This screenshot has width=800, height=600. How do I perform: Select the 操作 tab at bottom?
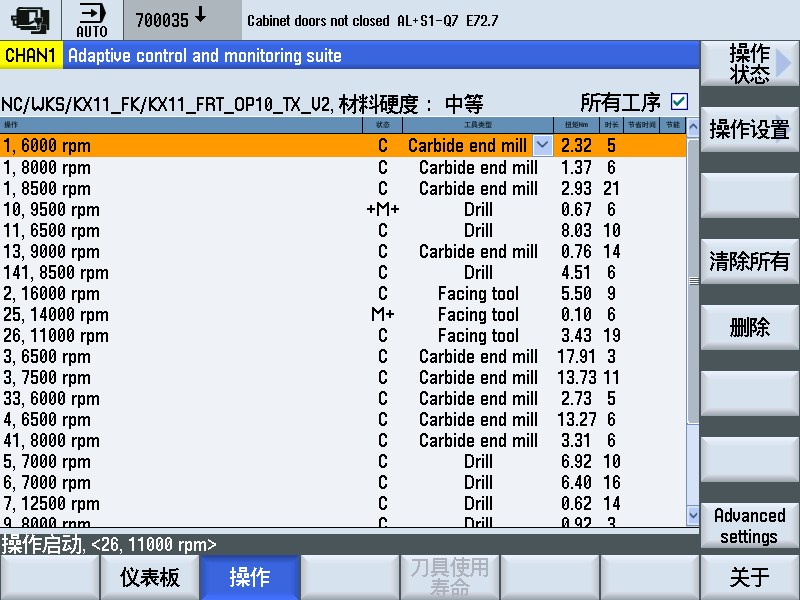tap(249, 577)
